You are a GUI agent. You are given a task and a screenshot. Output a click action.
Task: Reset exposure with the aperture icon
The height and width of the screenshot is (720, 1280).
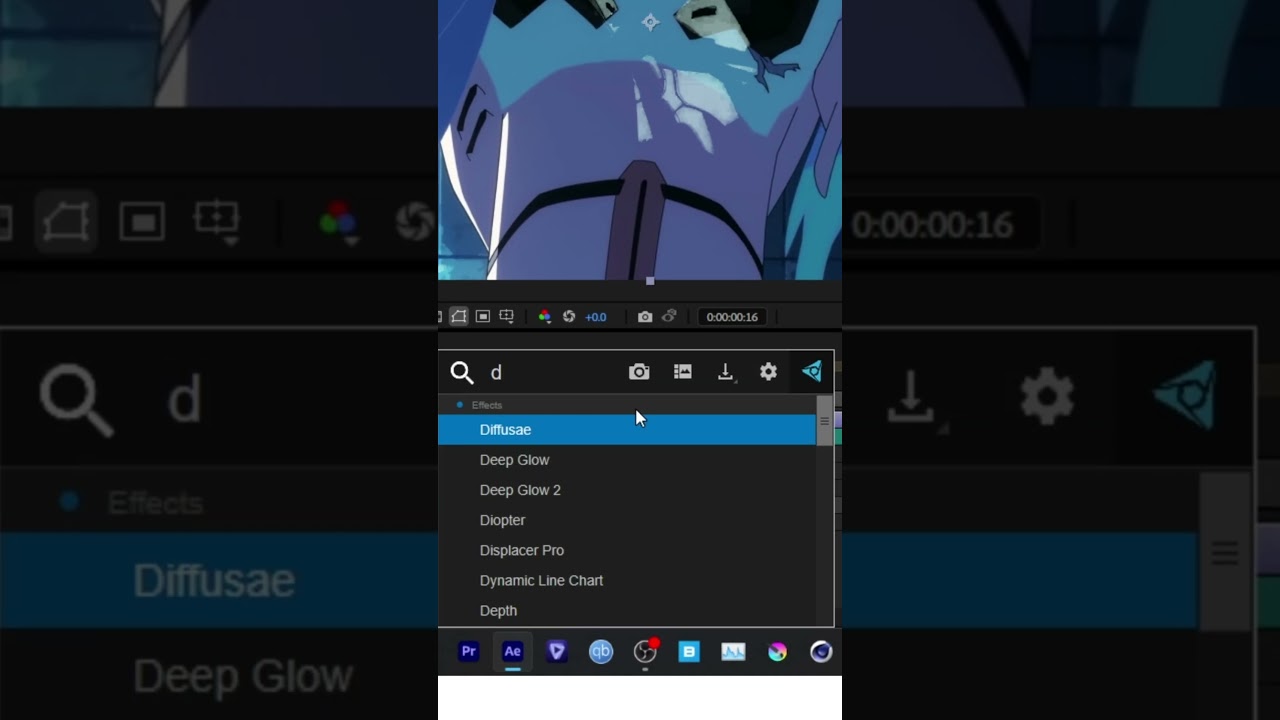(x=569, y=317)
